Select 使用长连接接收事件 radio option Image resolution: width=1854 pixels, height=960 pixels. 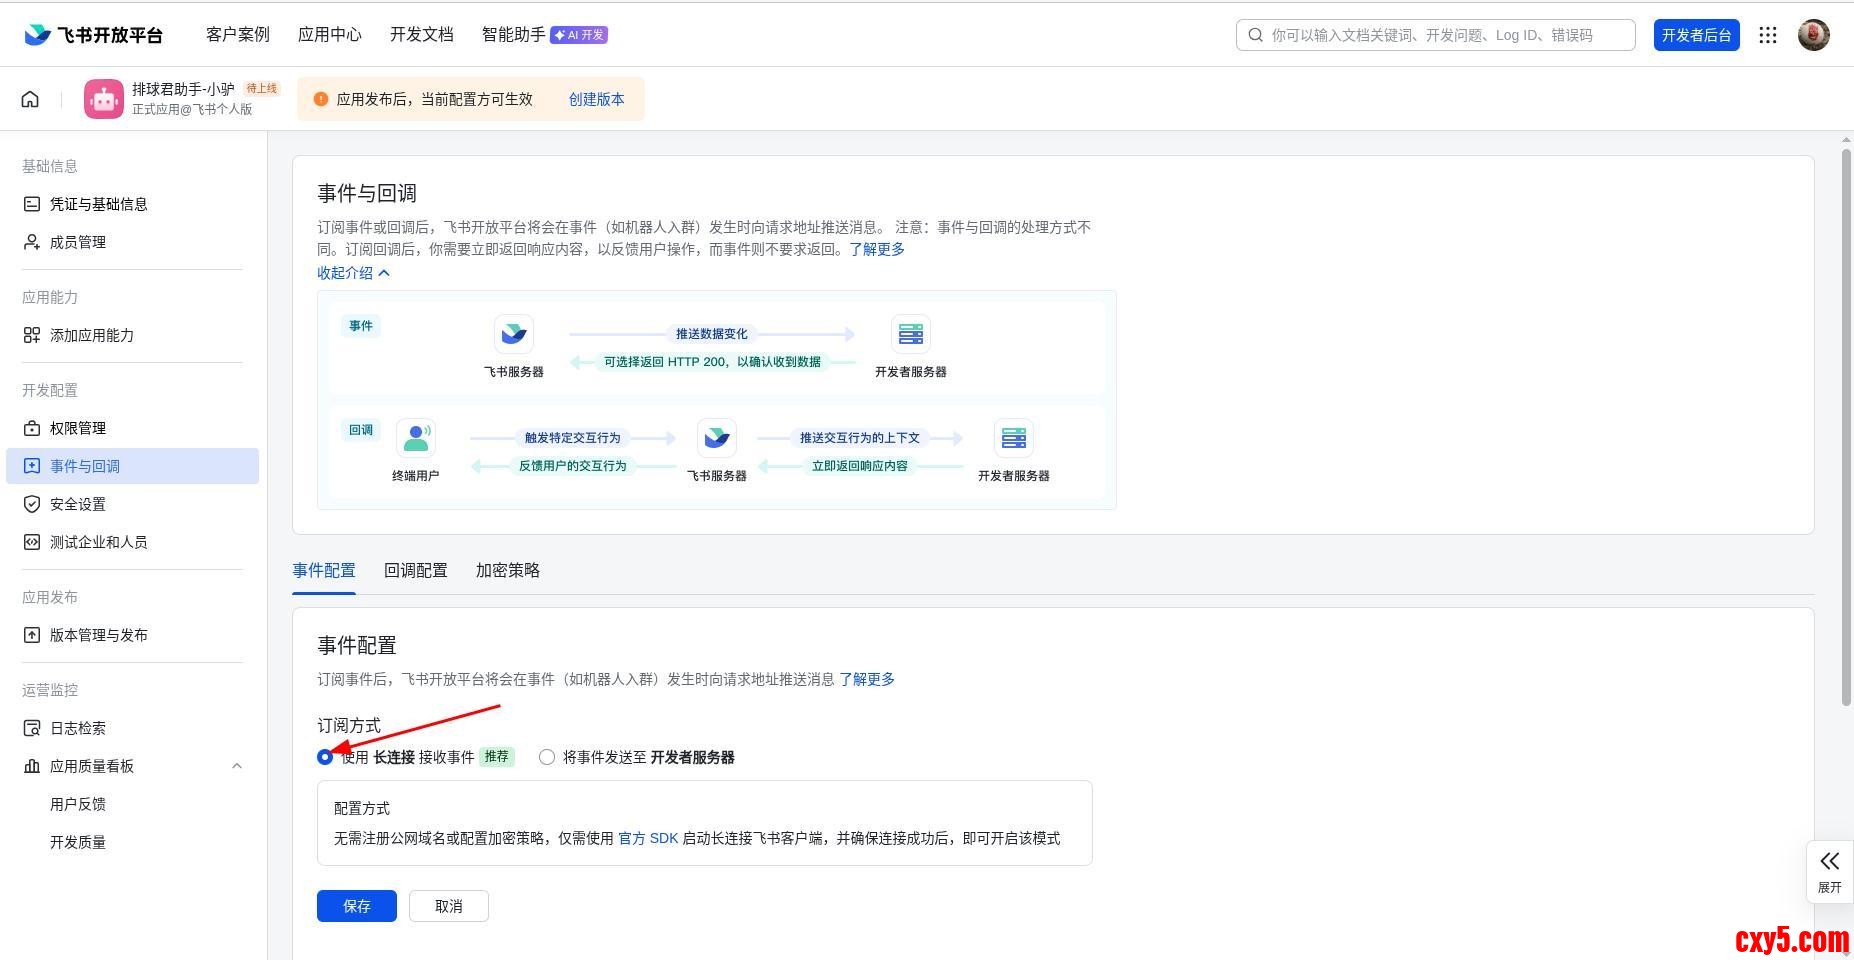click(x=325, y=757)
